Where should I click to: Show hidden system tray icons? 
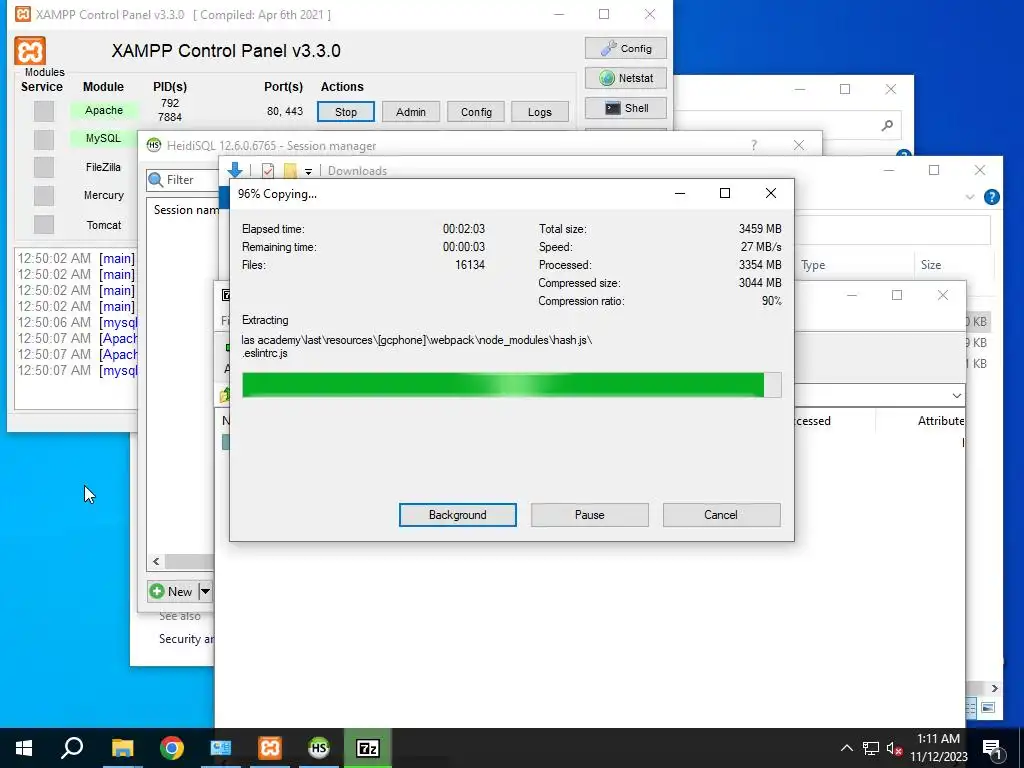point(846,748)
